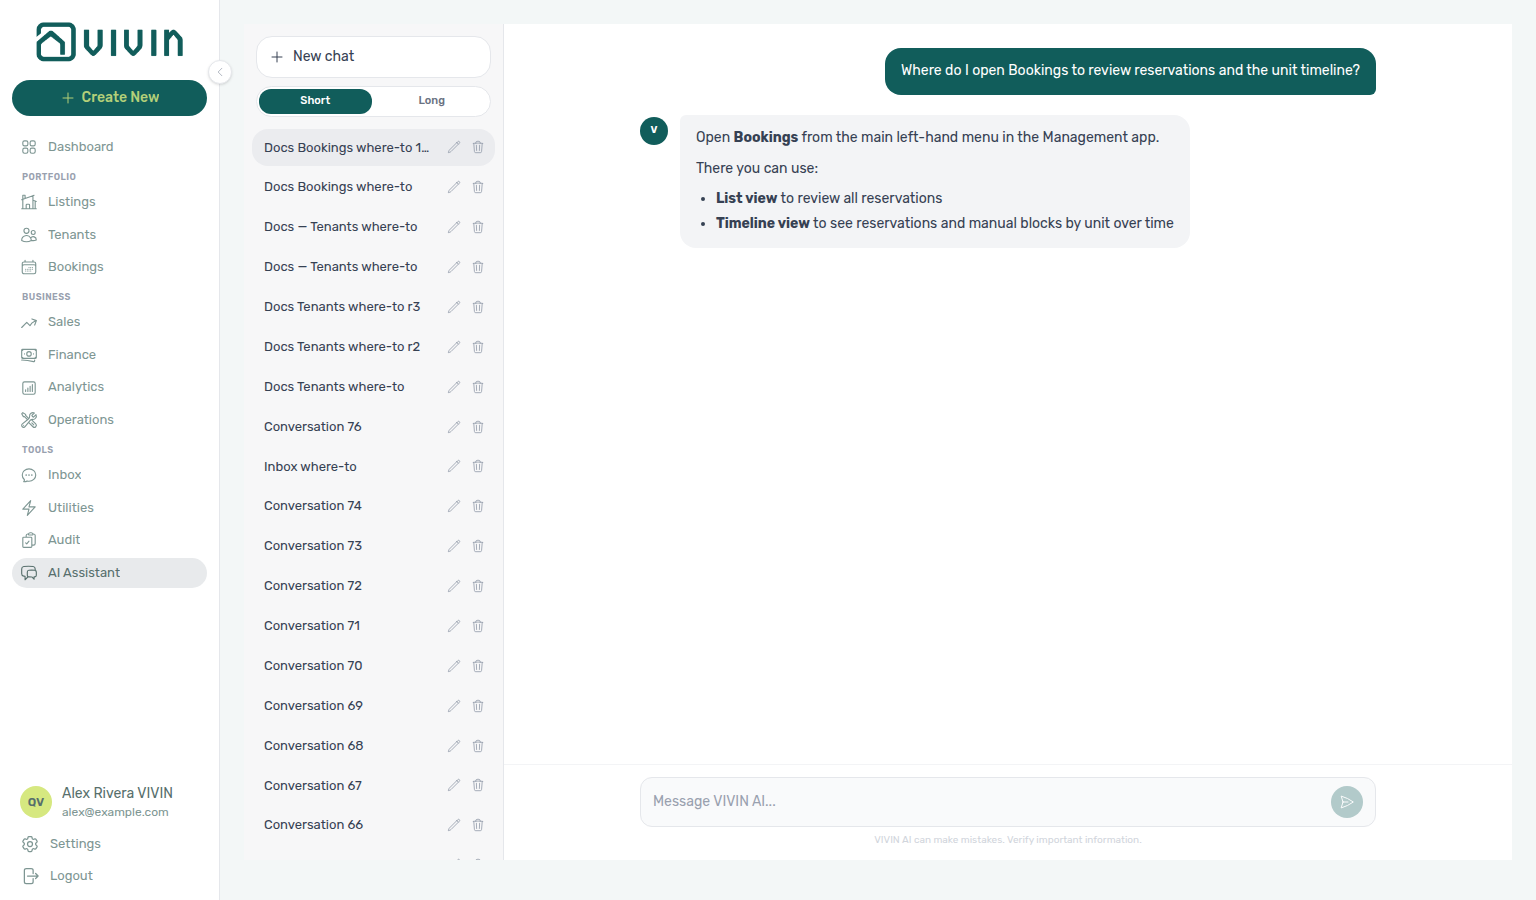Open the 'Inbox where-to' chat

click(x=310, y=467)
